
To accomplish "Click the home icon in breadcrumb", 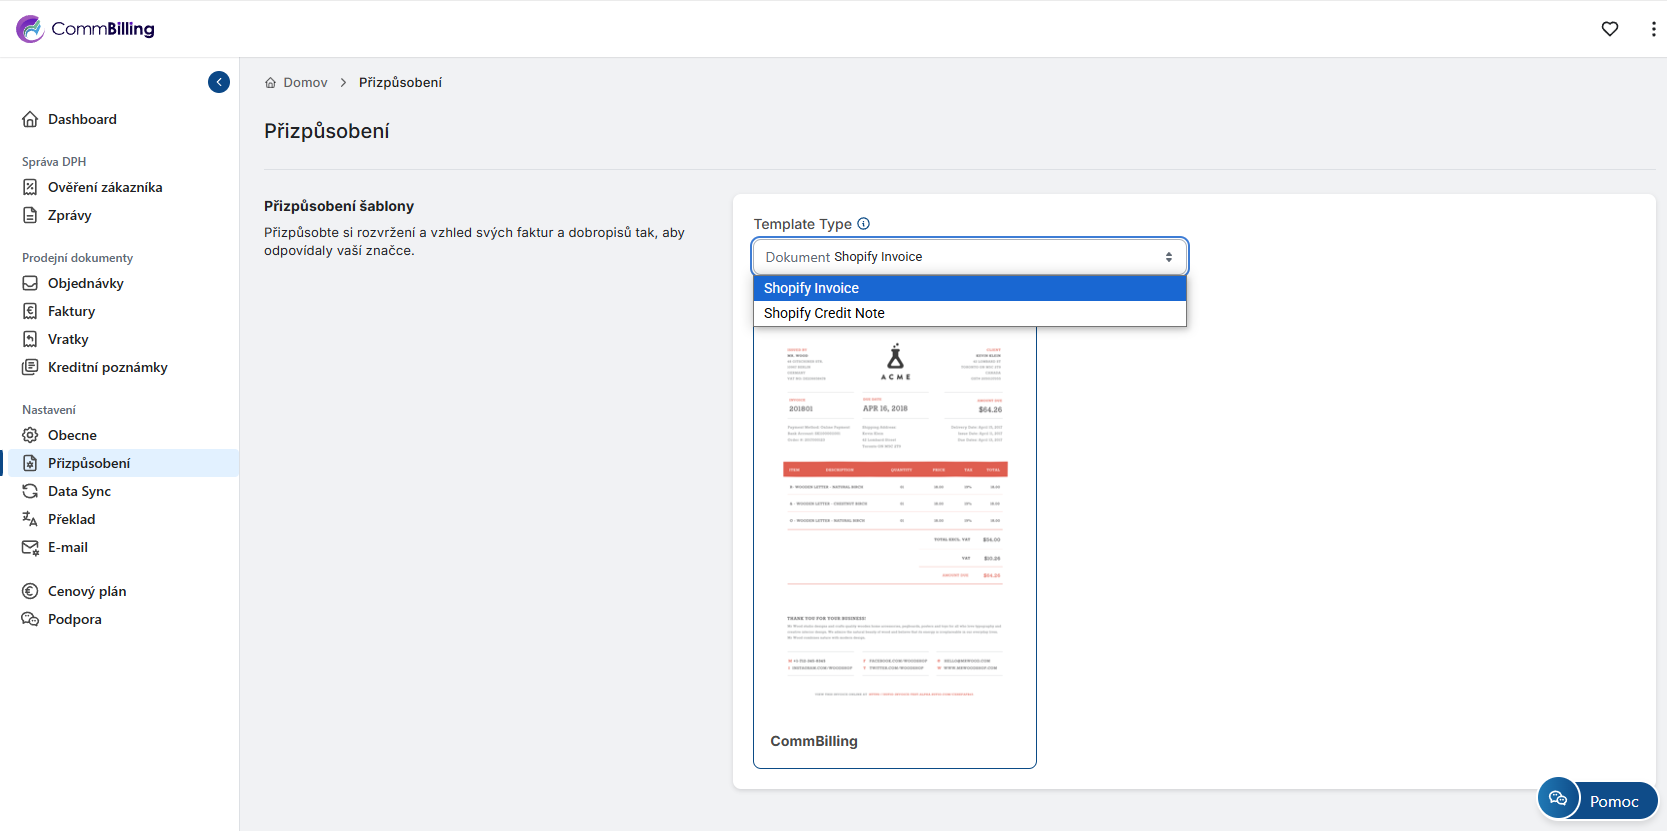I will point(270,83).
